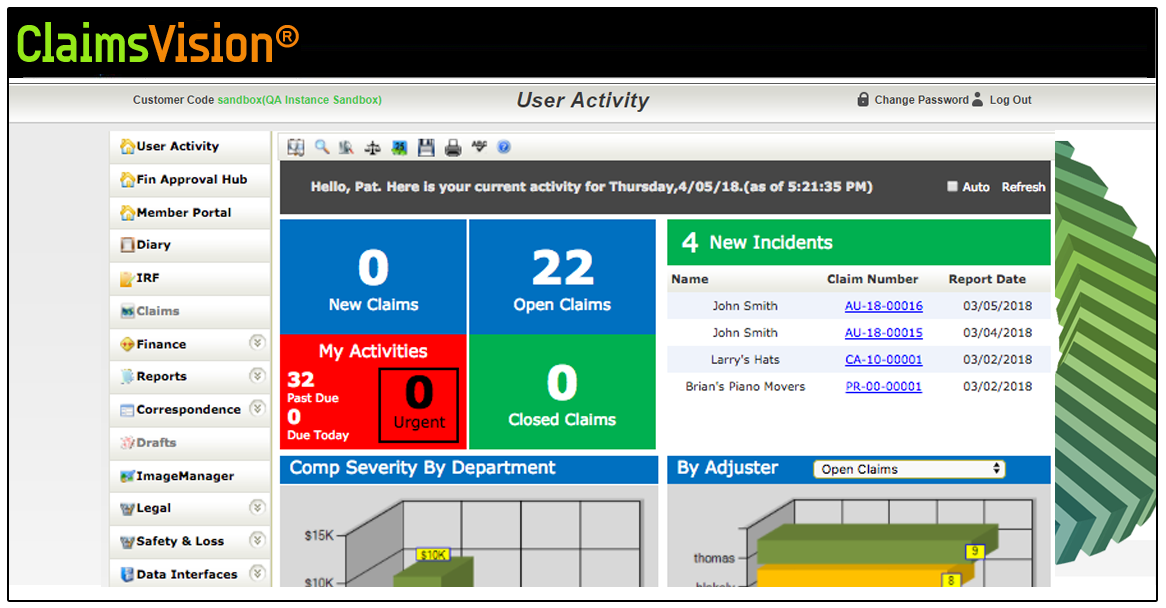Screen dimensions: 1166x608
Task: Click the Change Password link
Action: tap(921, 100)
